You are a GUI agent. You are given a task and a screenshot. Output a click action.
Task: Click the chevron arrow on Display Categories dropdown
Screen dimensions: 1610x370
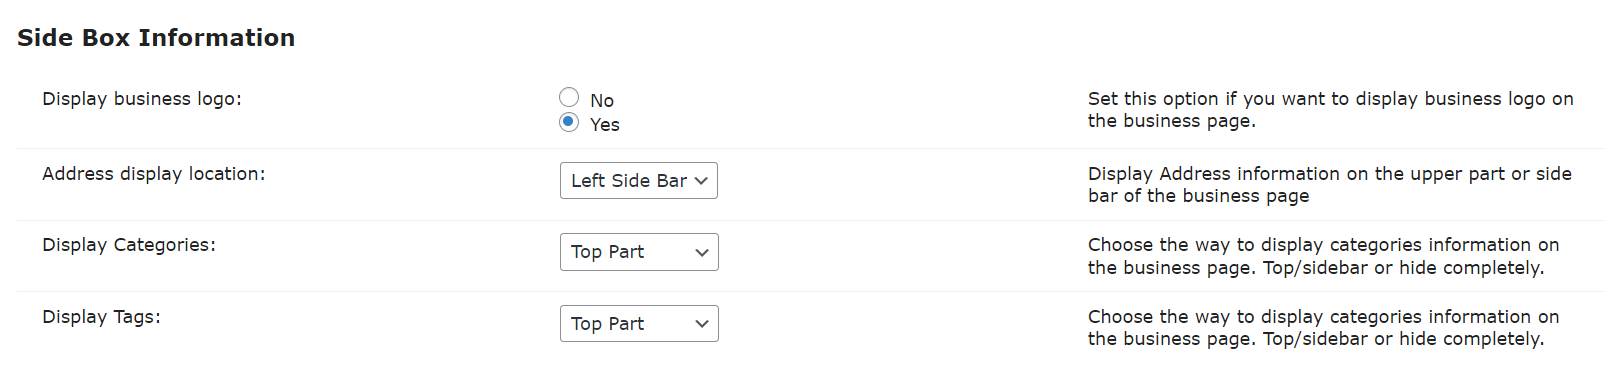tap(702, 253)
